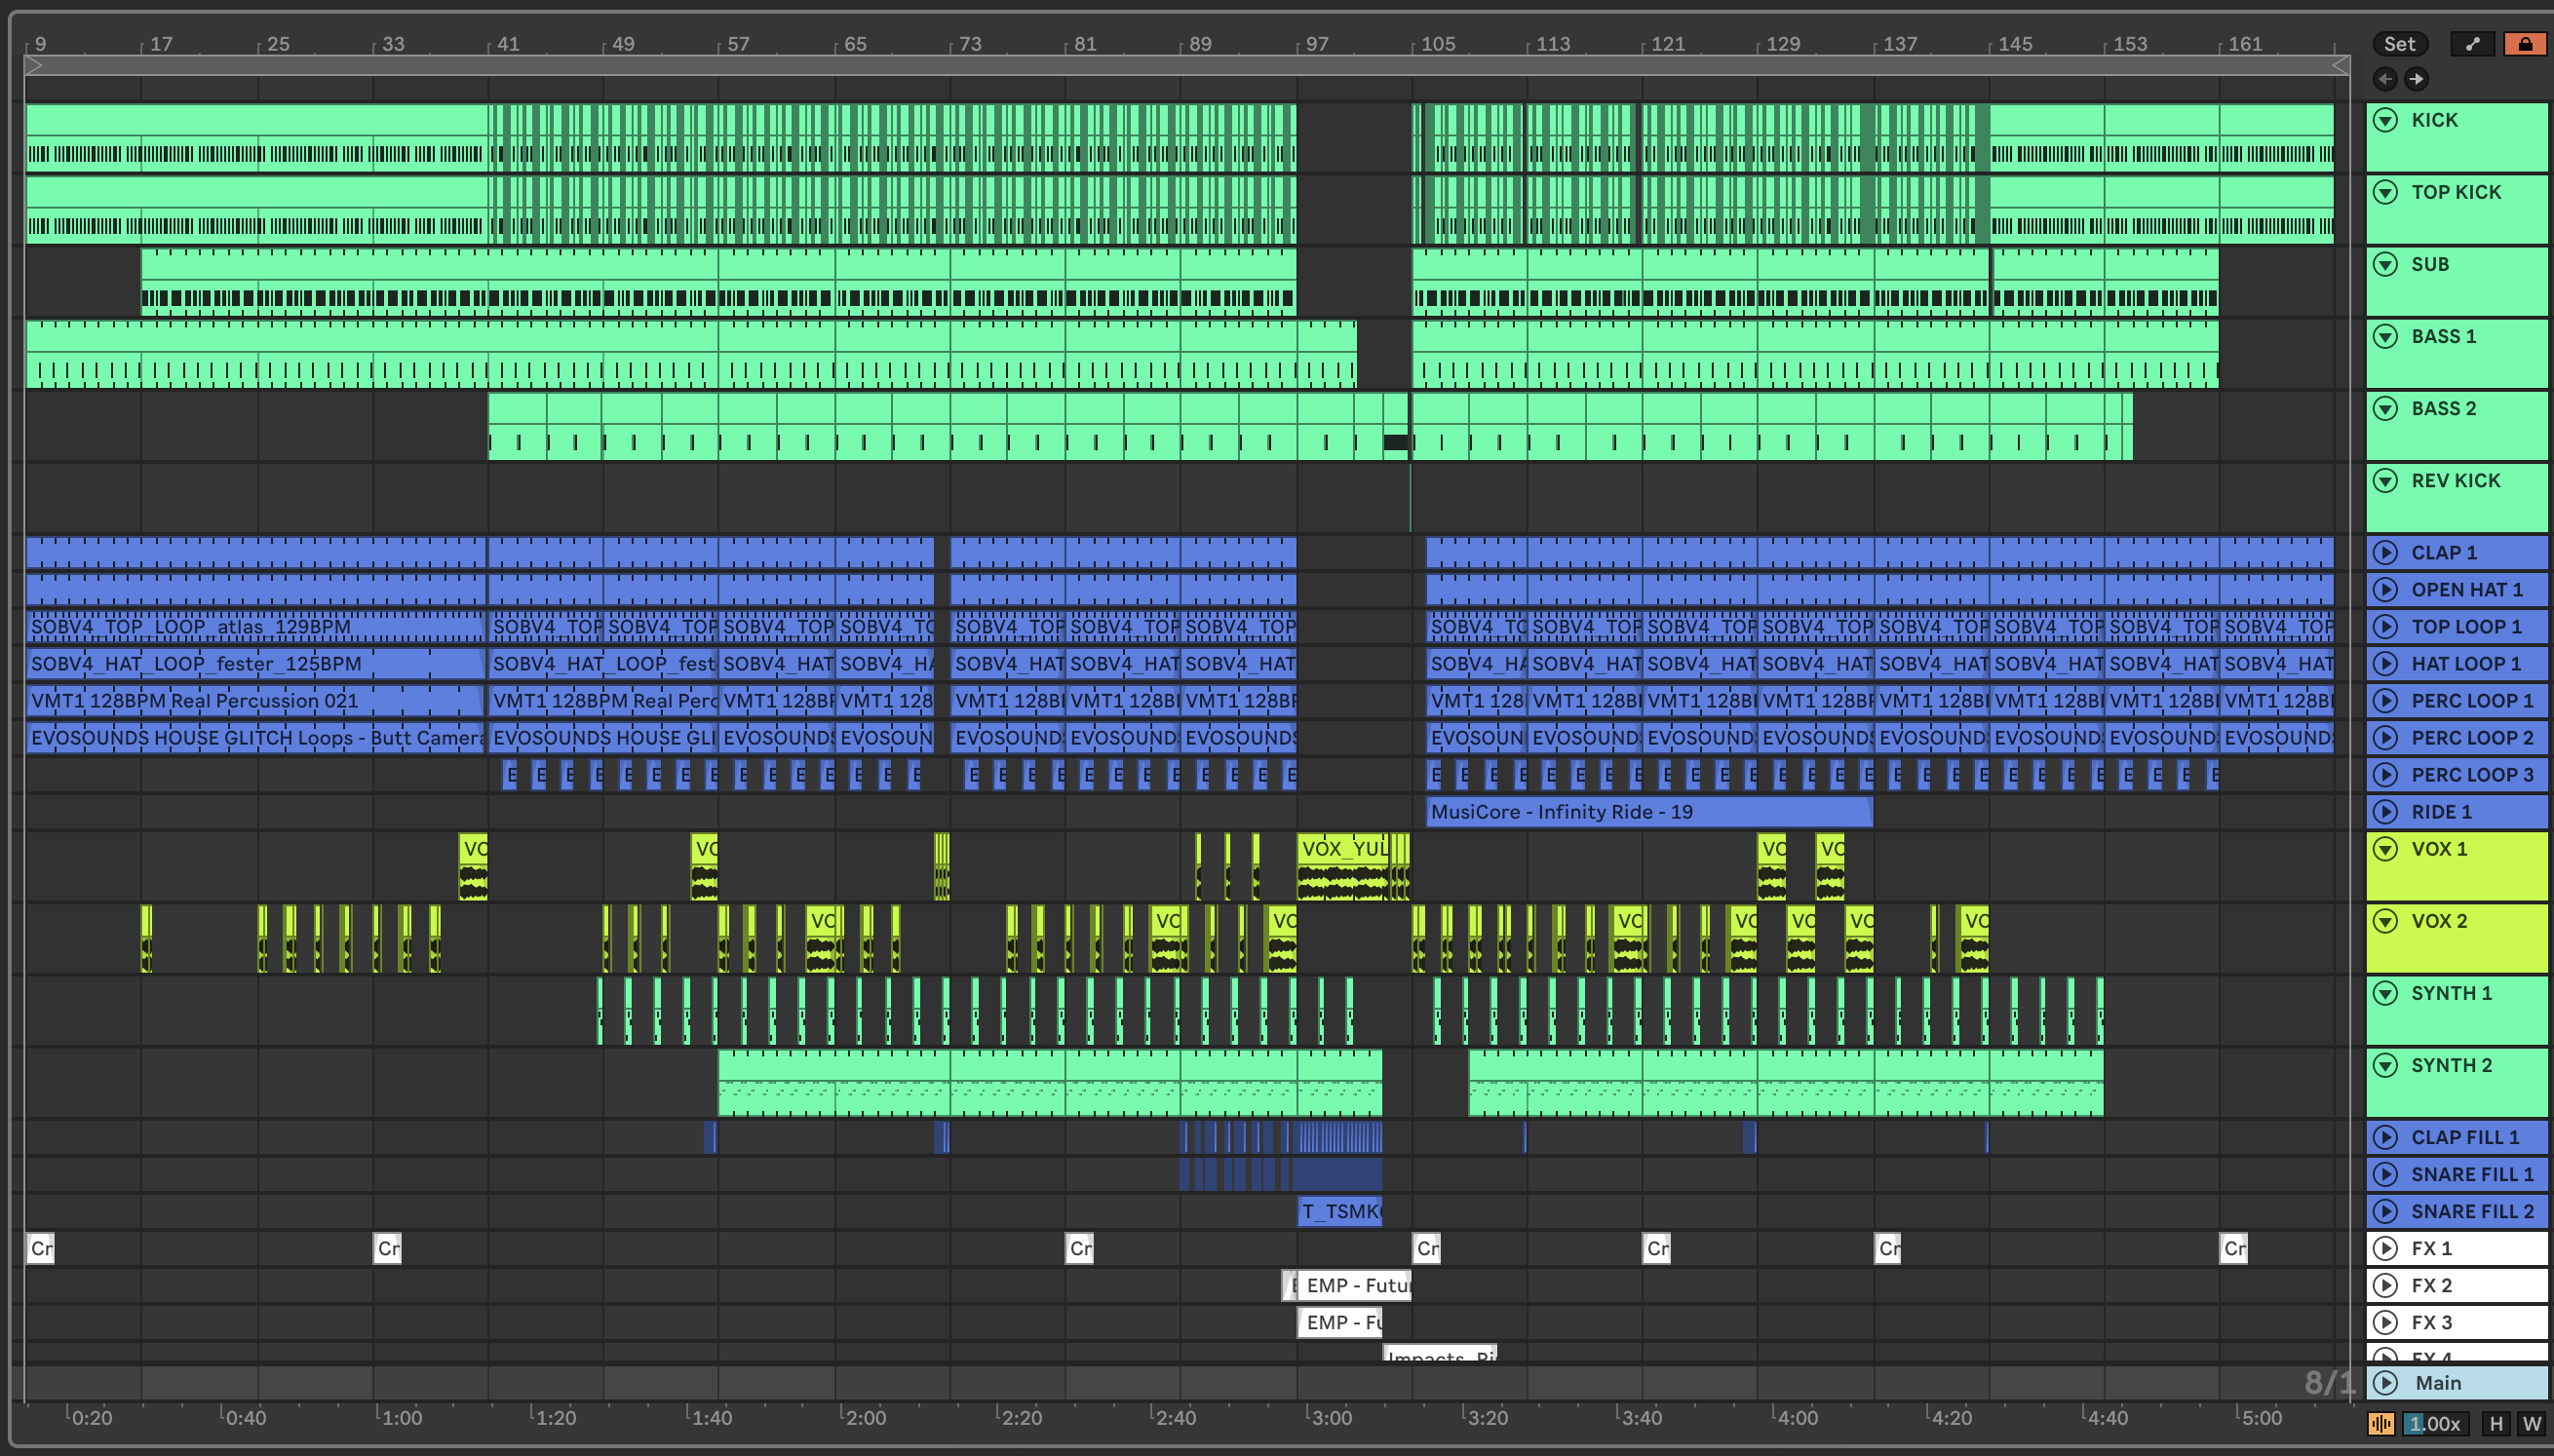Viewport: 2554px width, 1456px height.
Task: Click the SNARE FILL 2 unfold icon
Action: [2386, 1211]
